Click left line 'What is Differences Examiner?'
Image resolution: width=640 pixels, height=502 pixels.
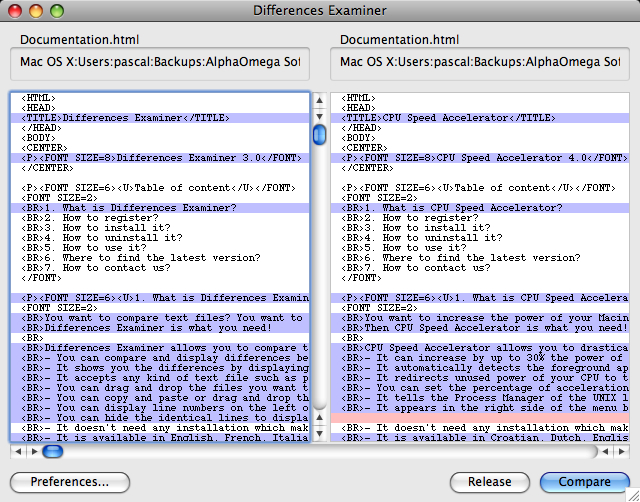(160, 208)
